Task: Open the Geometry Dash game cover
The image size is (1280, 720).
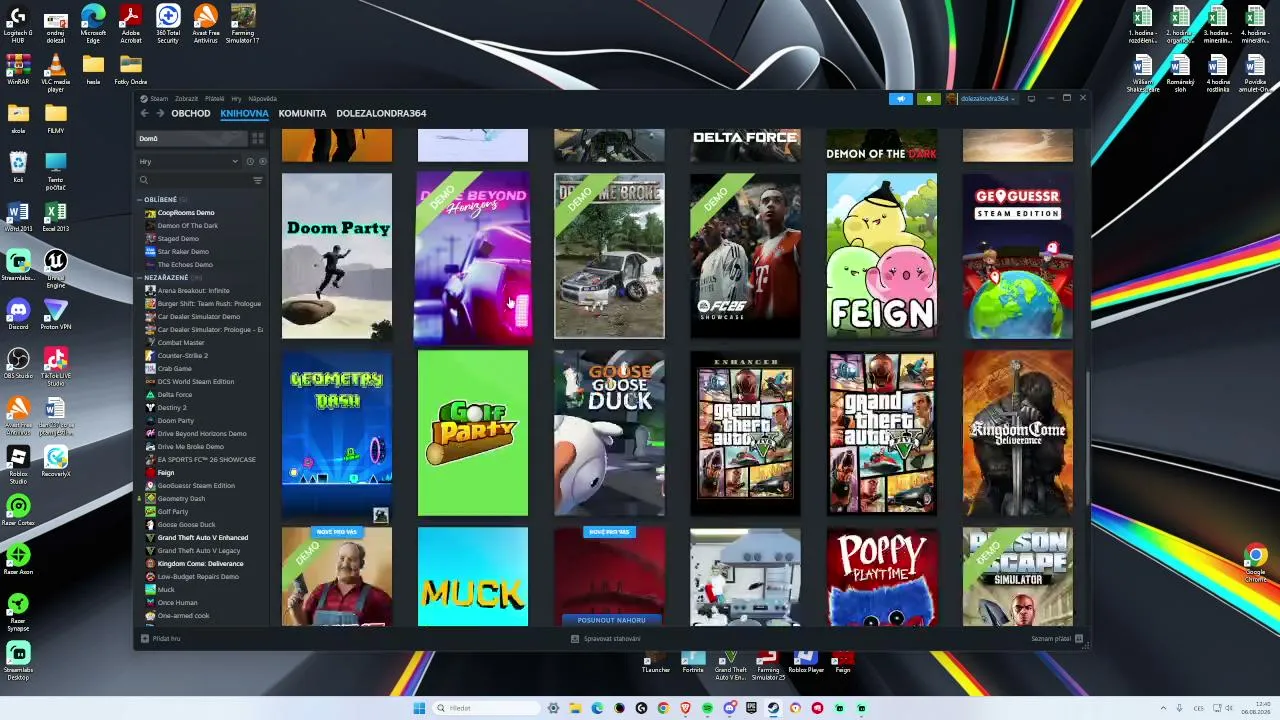Action: tap(337, 433)
